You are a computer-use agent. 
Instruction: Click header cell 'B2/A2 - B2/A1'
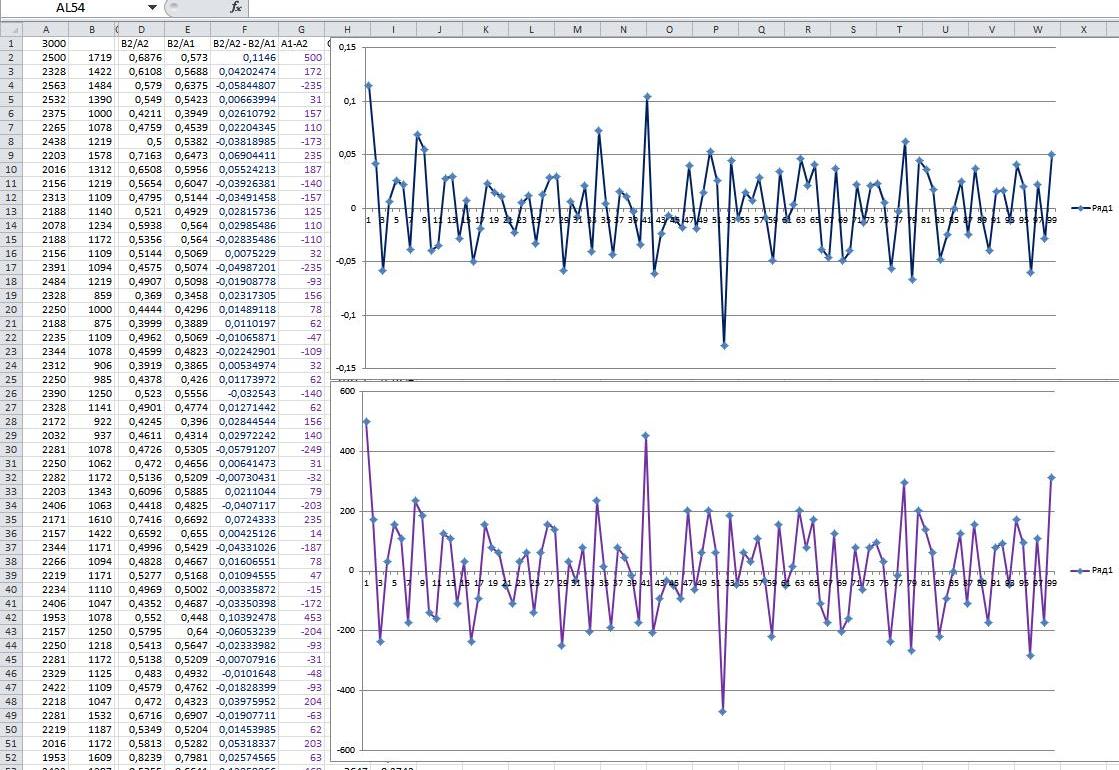pyautogui.click(x=244, y=44)
